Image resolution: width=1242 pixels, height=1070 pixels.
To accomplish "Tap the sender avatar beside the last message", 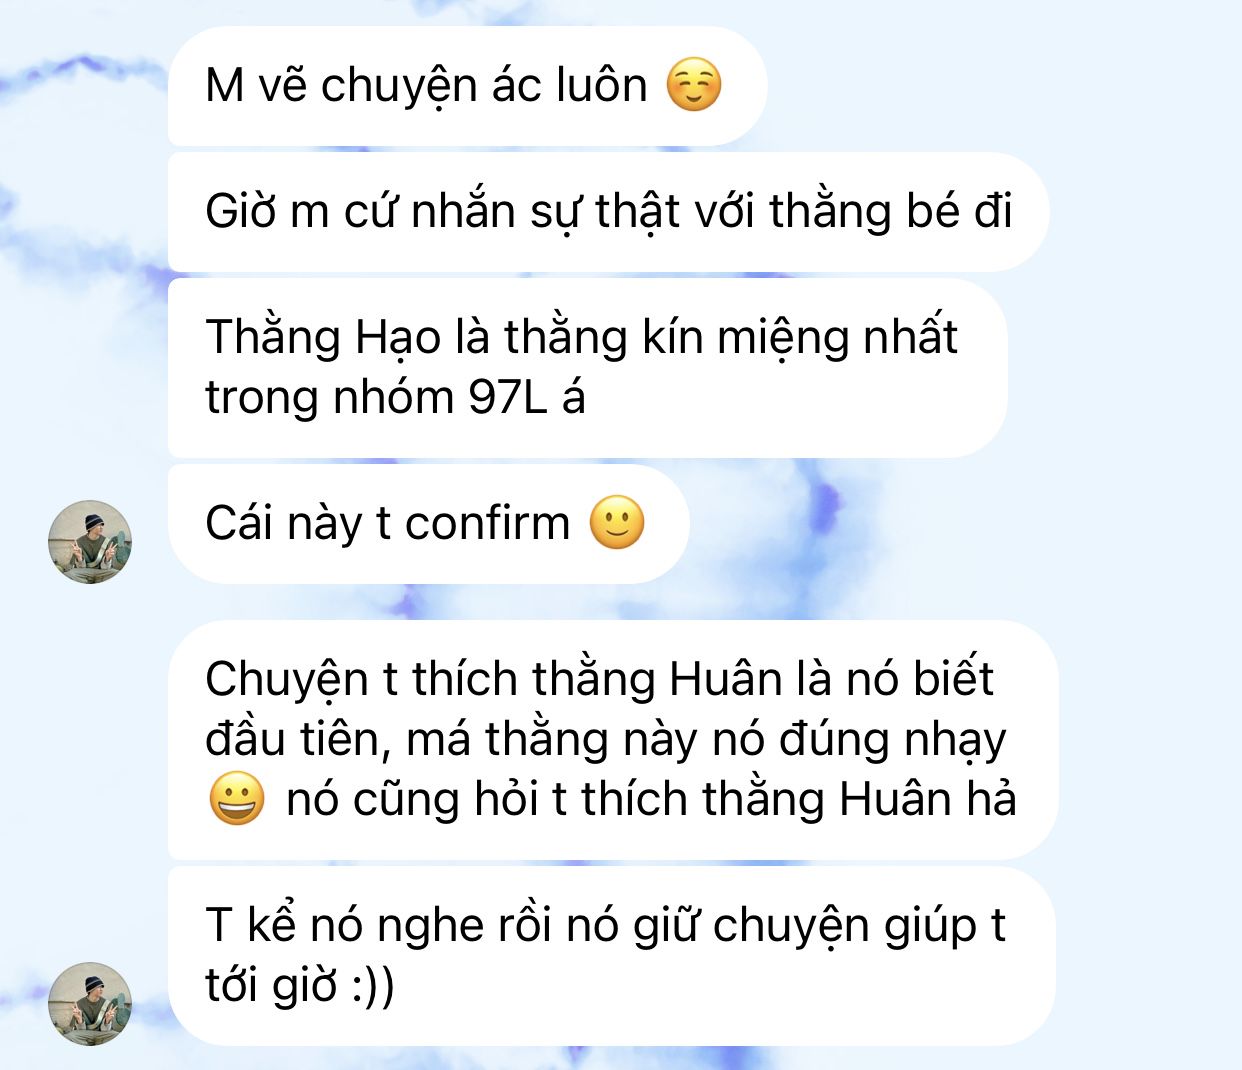I will (x=90, y=1004).
